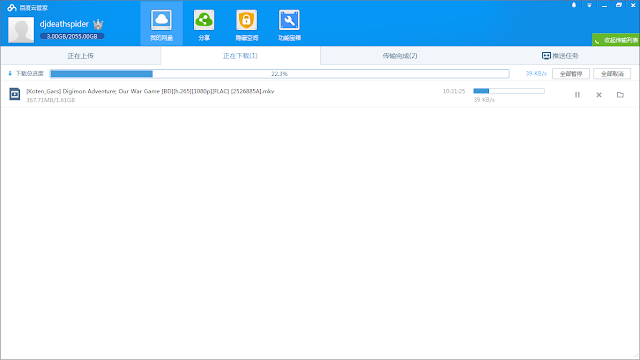
Task: Click the overall download progress bar 22.3%
Action: coord(280,74)
